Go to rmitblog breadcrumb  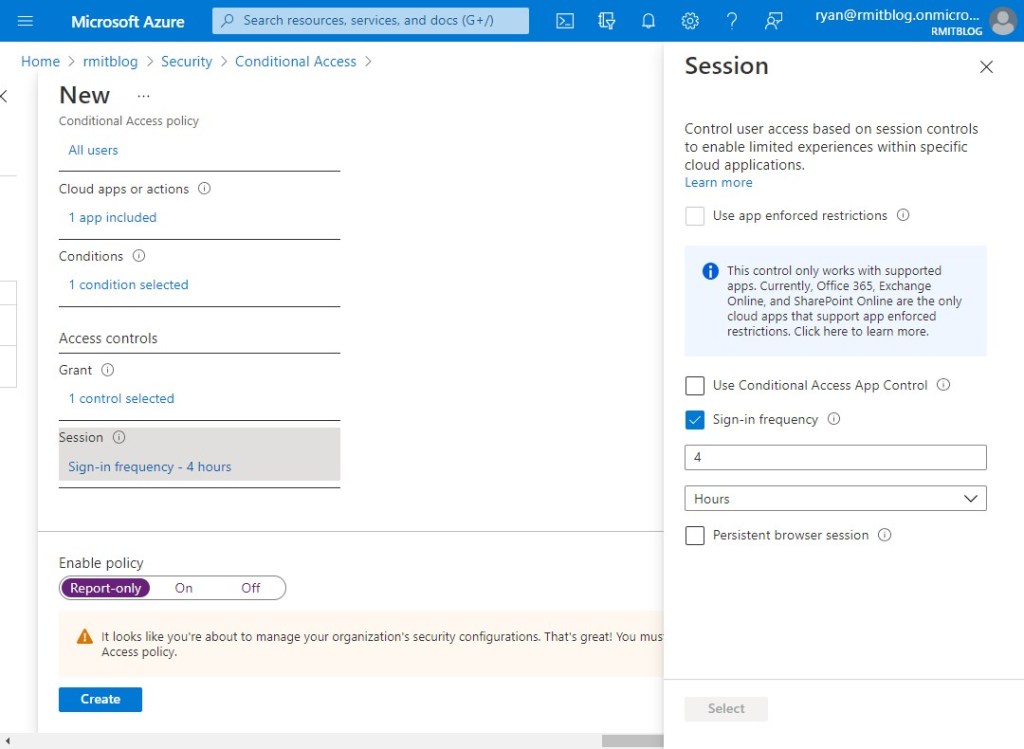pyautogui.click(x=110, y=61)
